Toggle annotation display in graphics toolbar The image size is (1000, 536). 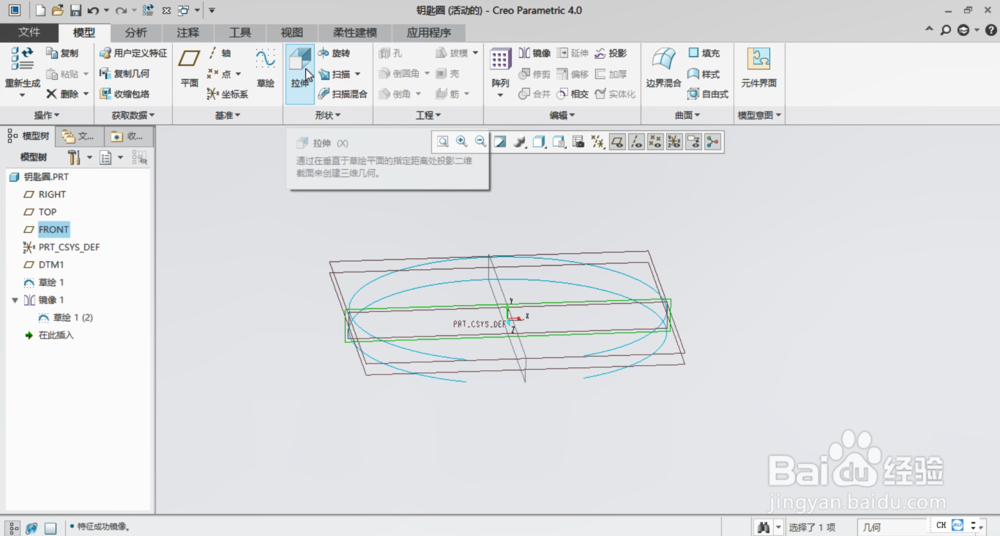pos(693,142)
